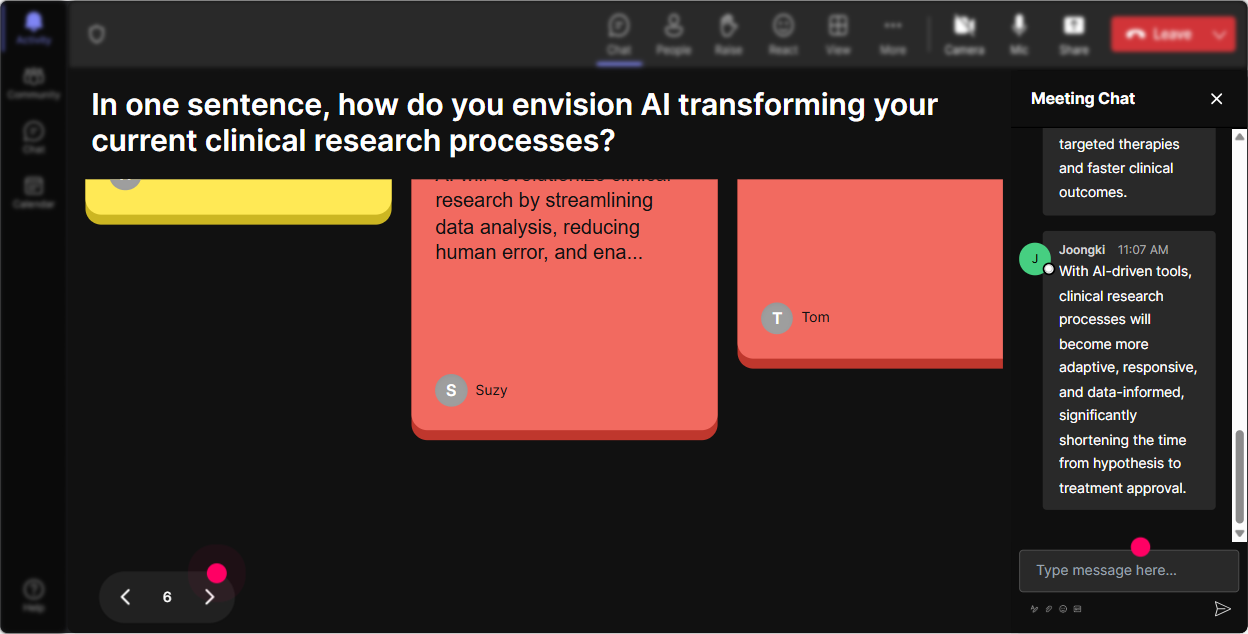Expand the Leave button dropdown arrow
This screenshot has height=634, width=1248.
pyautogui.click(x=1220, y=34)
